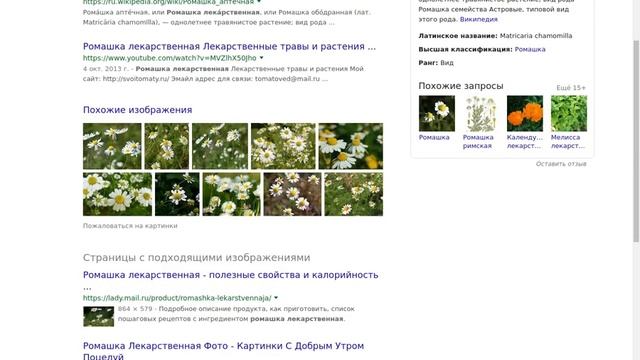Open the 'Ромашка' similar query thumbnail
The height and width of the screenshot is (360, 640).
[437, 113]
